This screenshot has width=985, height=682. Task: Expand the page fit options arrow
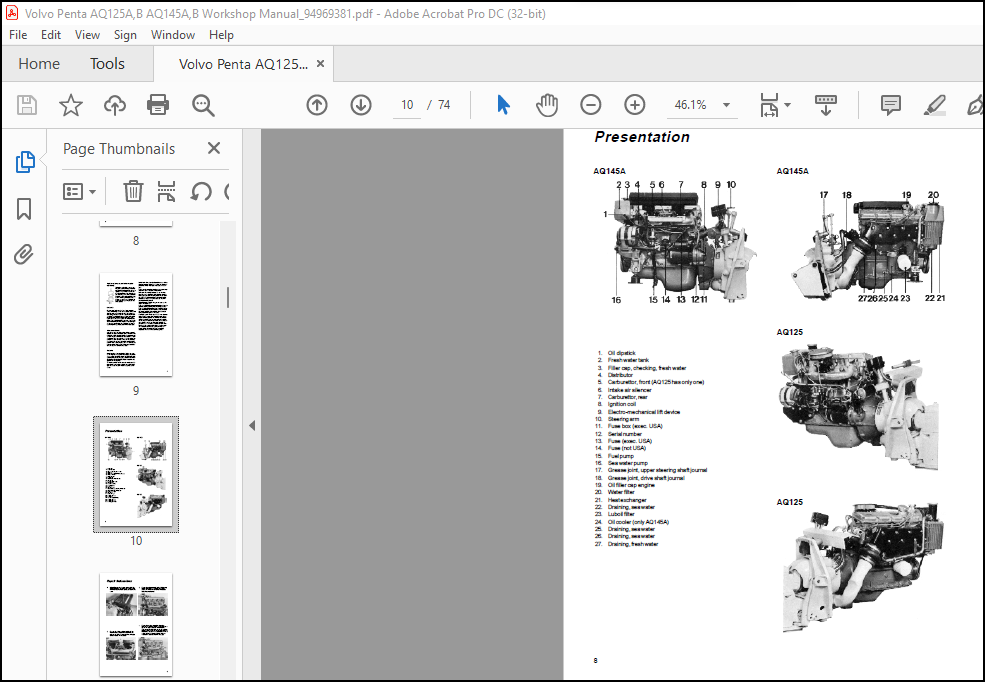coord(788,105)
